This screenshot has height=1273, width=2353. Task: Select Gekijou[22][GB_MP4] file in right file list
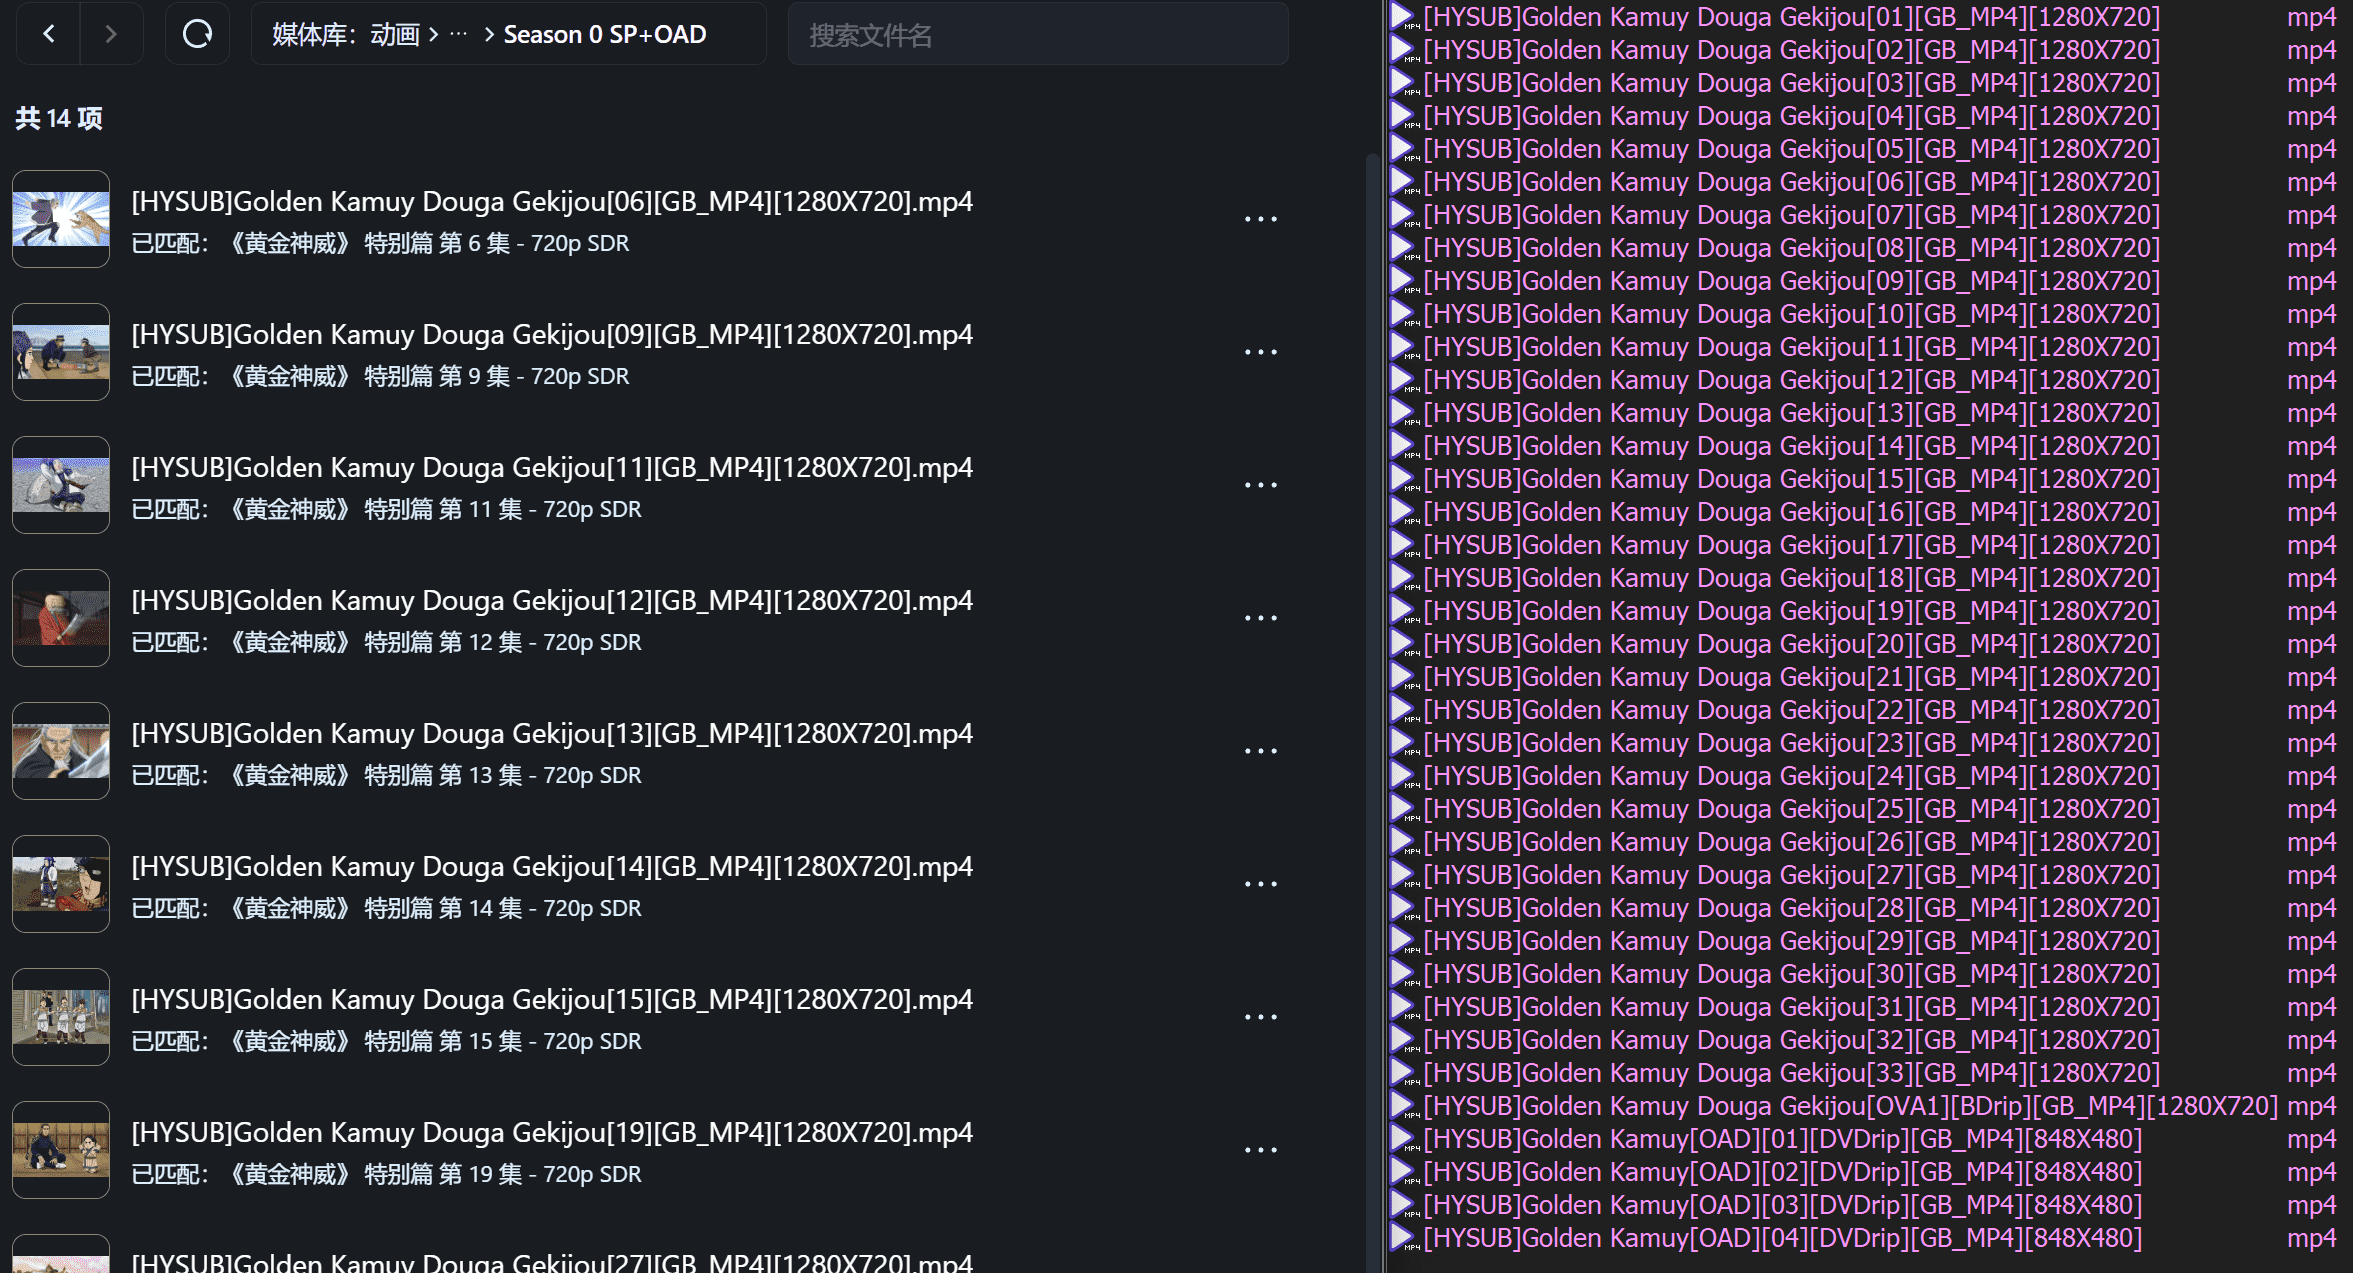pos(1792,710)
